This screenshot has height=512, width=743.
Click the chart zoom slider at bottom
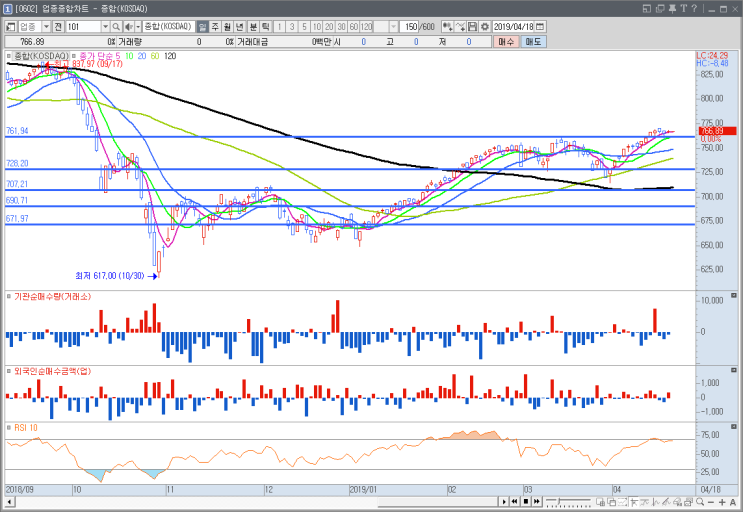click(568, 502)
